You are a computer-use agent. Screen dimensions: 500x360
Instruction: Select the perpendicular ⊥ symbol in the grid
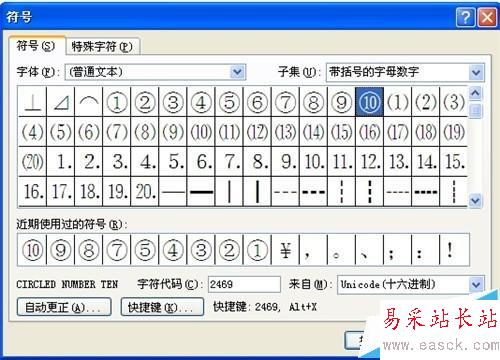pyautogui.click(x=33, y=102)
